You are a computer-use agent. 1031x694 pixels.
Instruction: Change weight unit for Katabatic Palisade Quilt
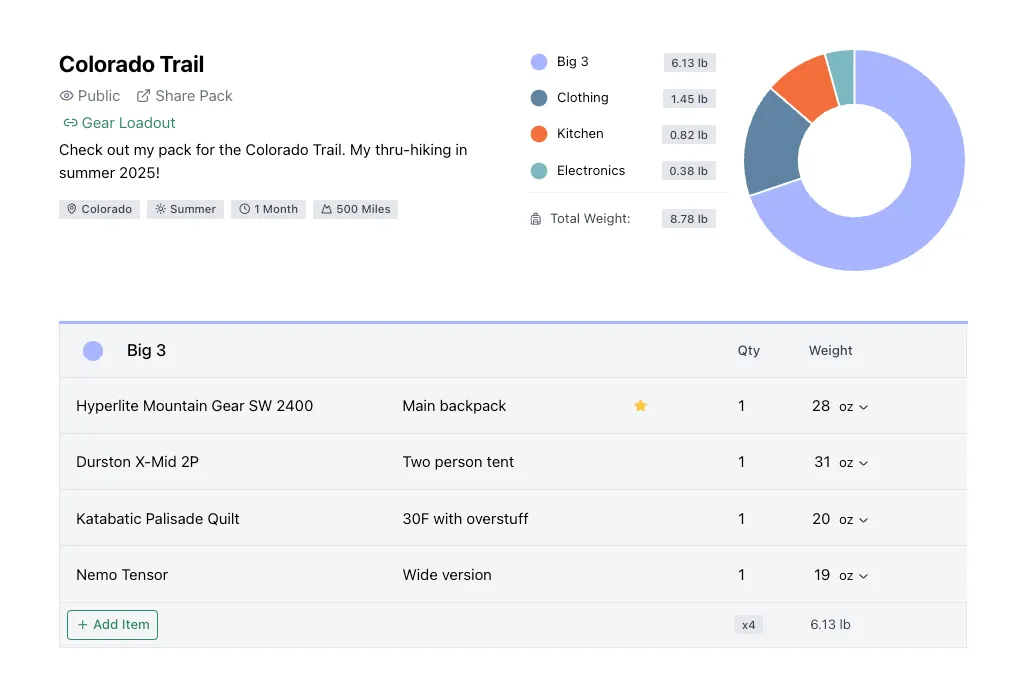point(853,520)
